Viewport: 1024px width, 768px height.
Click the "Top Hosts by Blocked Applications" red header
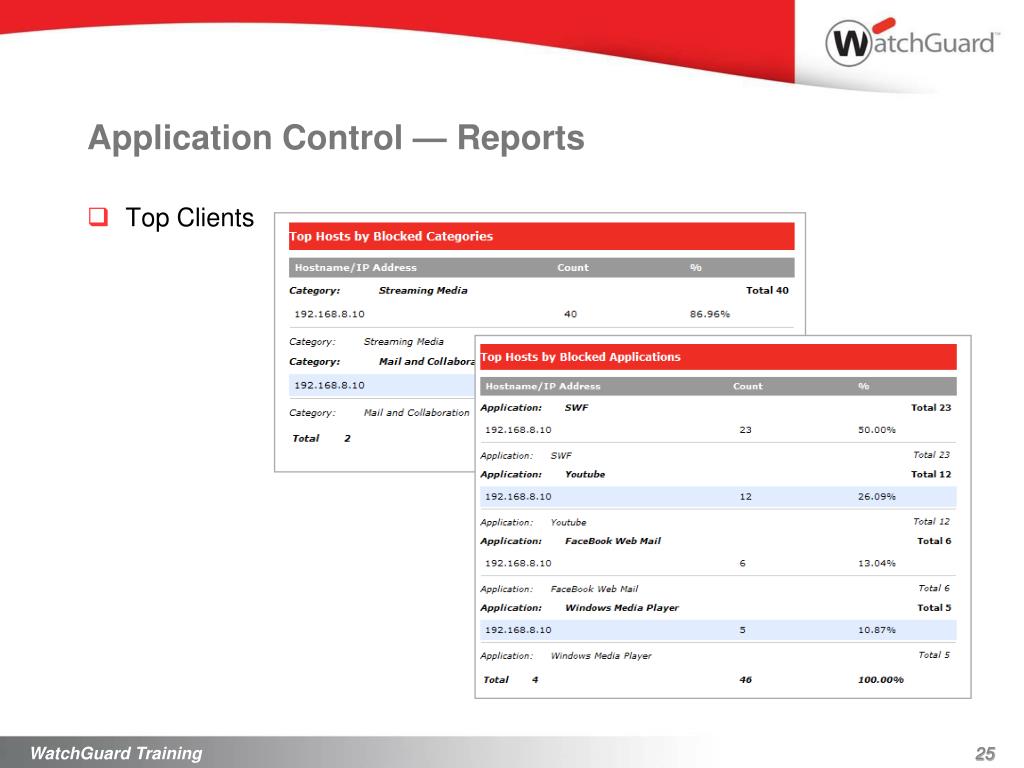(x=718, y=357)
